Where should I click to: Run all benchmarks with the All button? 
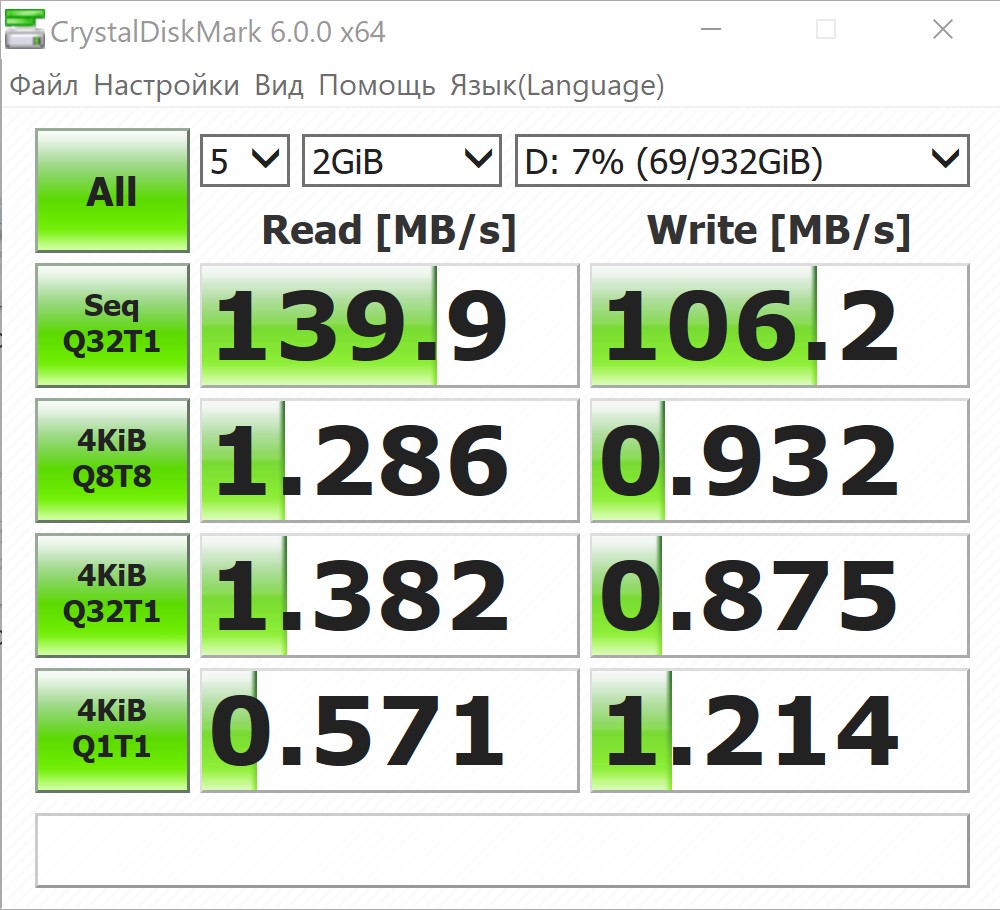[x=112, y=191]
